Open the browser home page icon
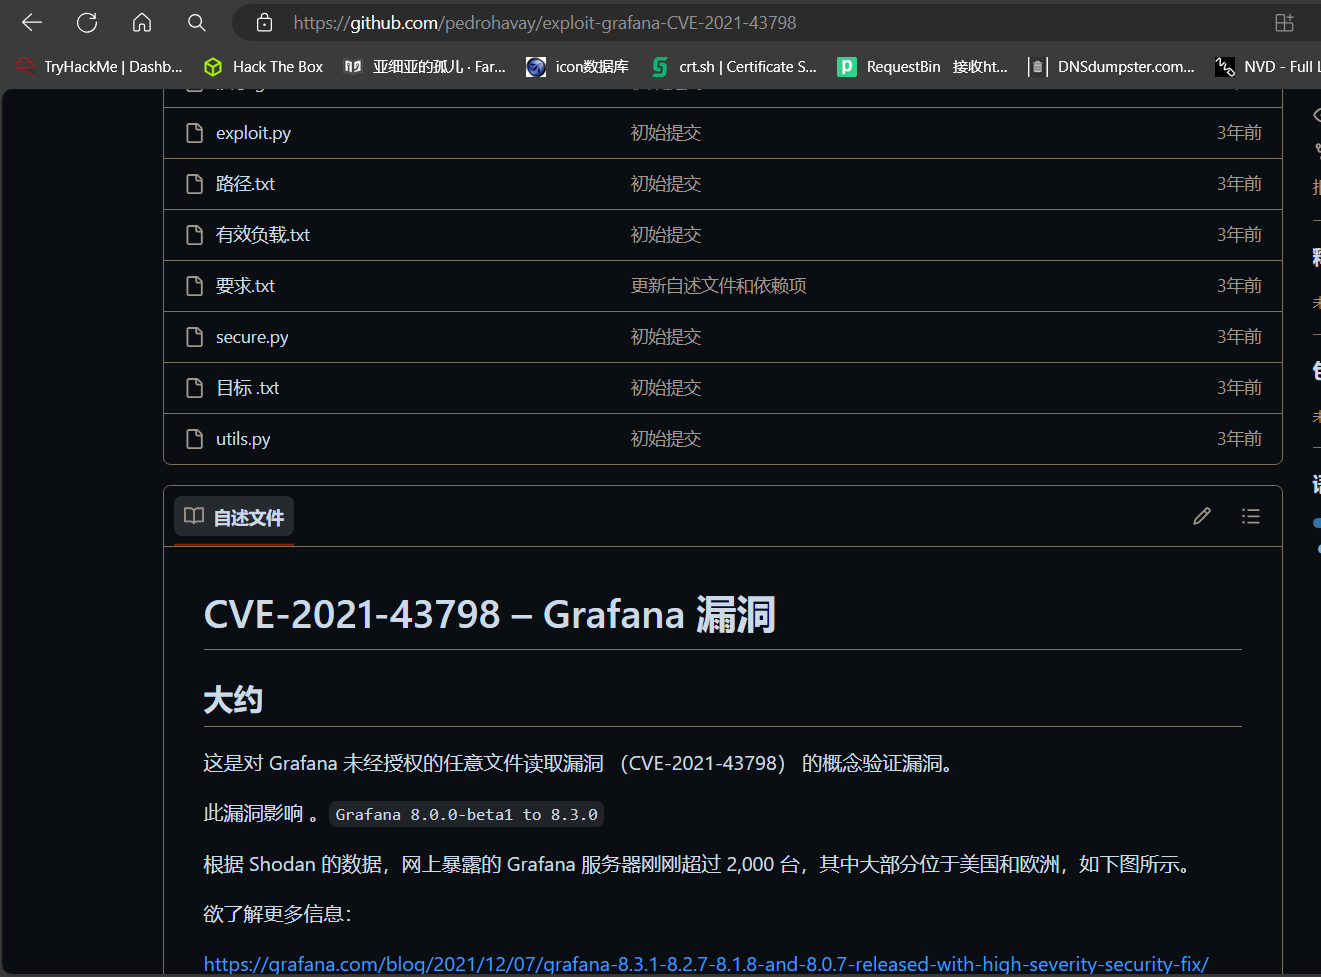 click(142, 22)
